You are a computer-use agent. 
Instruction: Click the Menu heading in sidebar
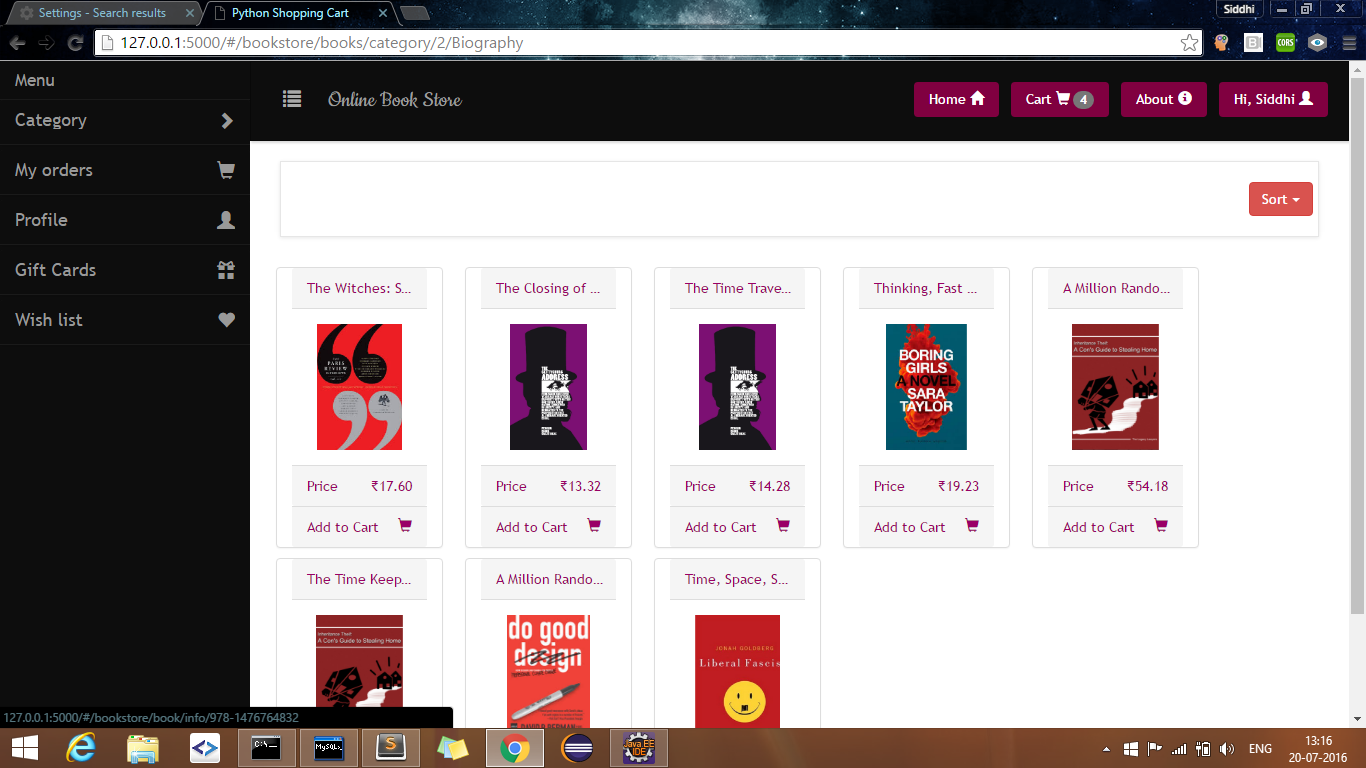[x=35, y=80]
